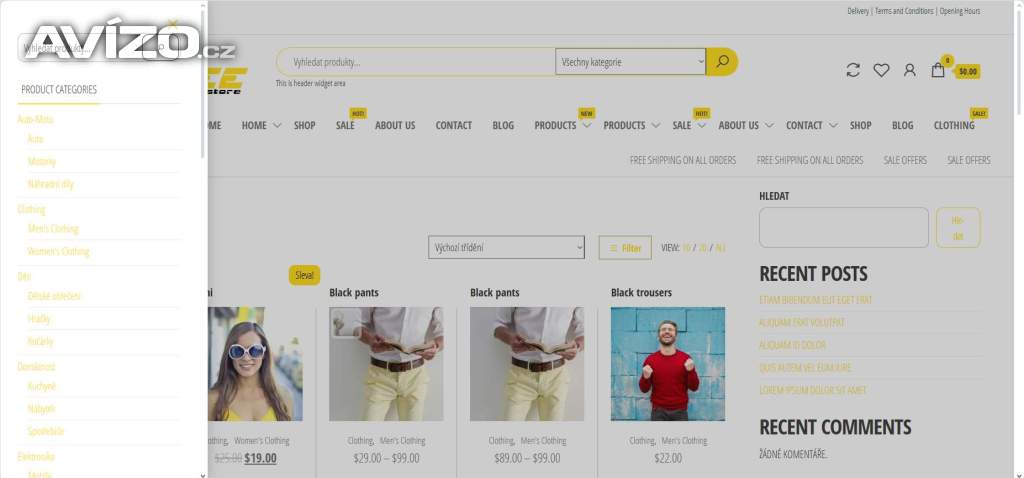Screen dimensions: 1024x478
Task: Select Women's Clothing in the sidebar
Action: pyautogui.click(x=59, y=251)
